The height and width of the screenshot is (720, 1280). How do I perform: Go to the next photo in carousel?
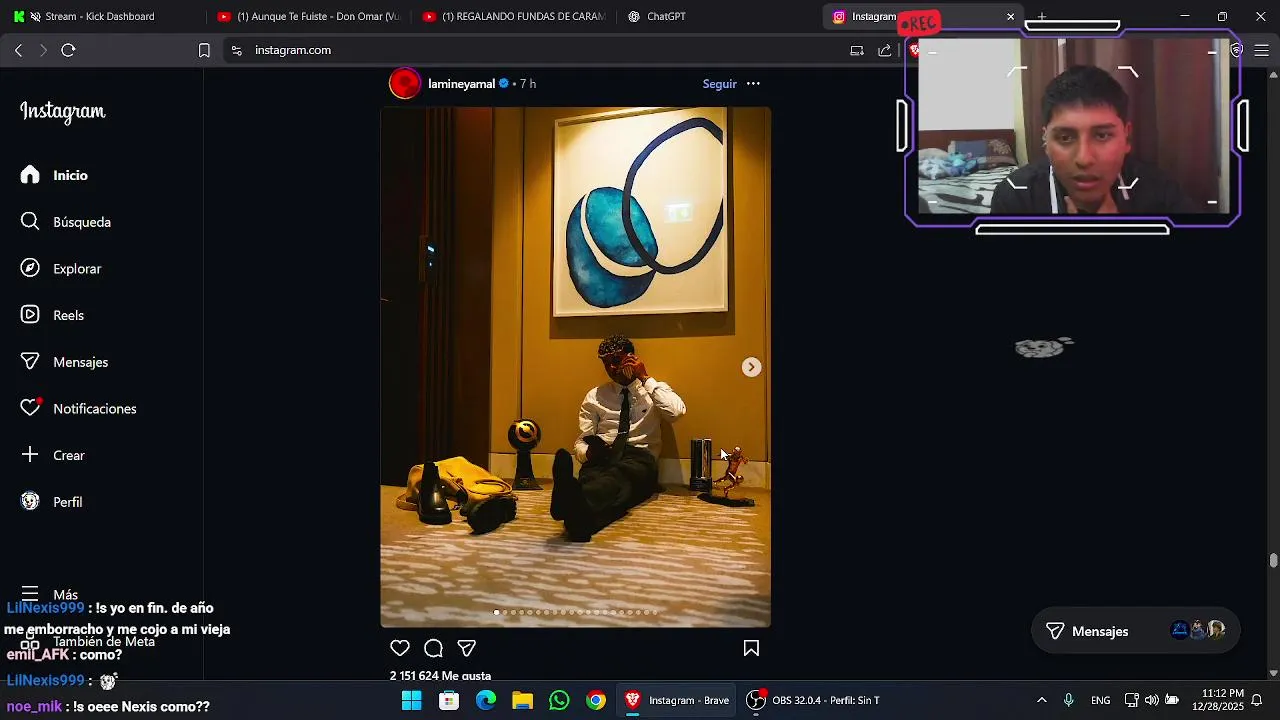[x=751, y=367]
